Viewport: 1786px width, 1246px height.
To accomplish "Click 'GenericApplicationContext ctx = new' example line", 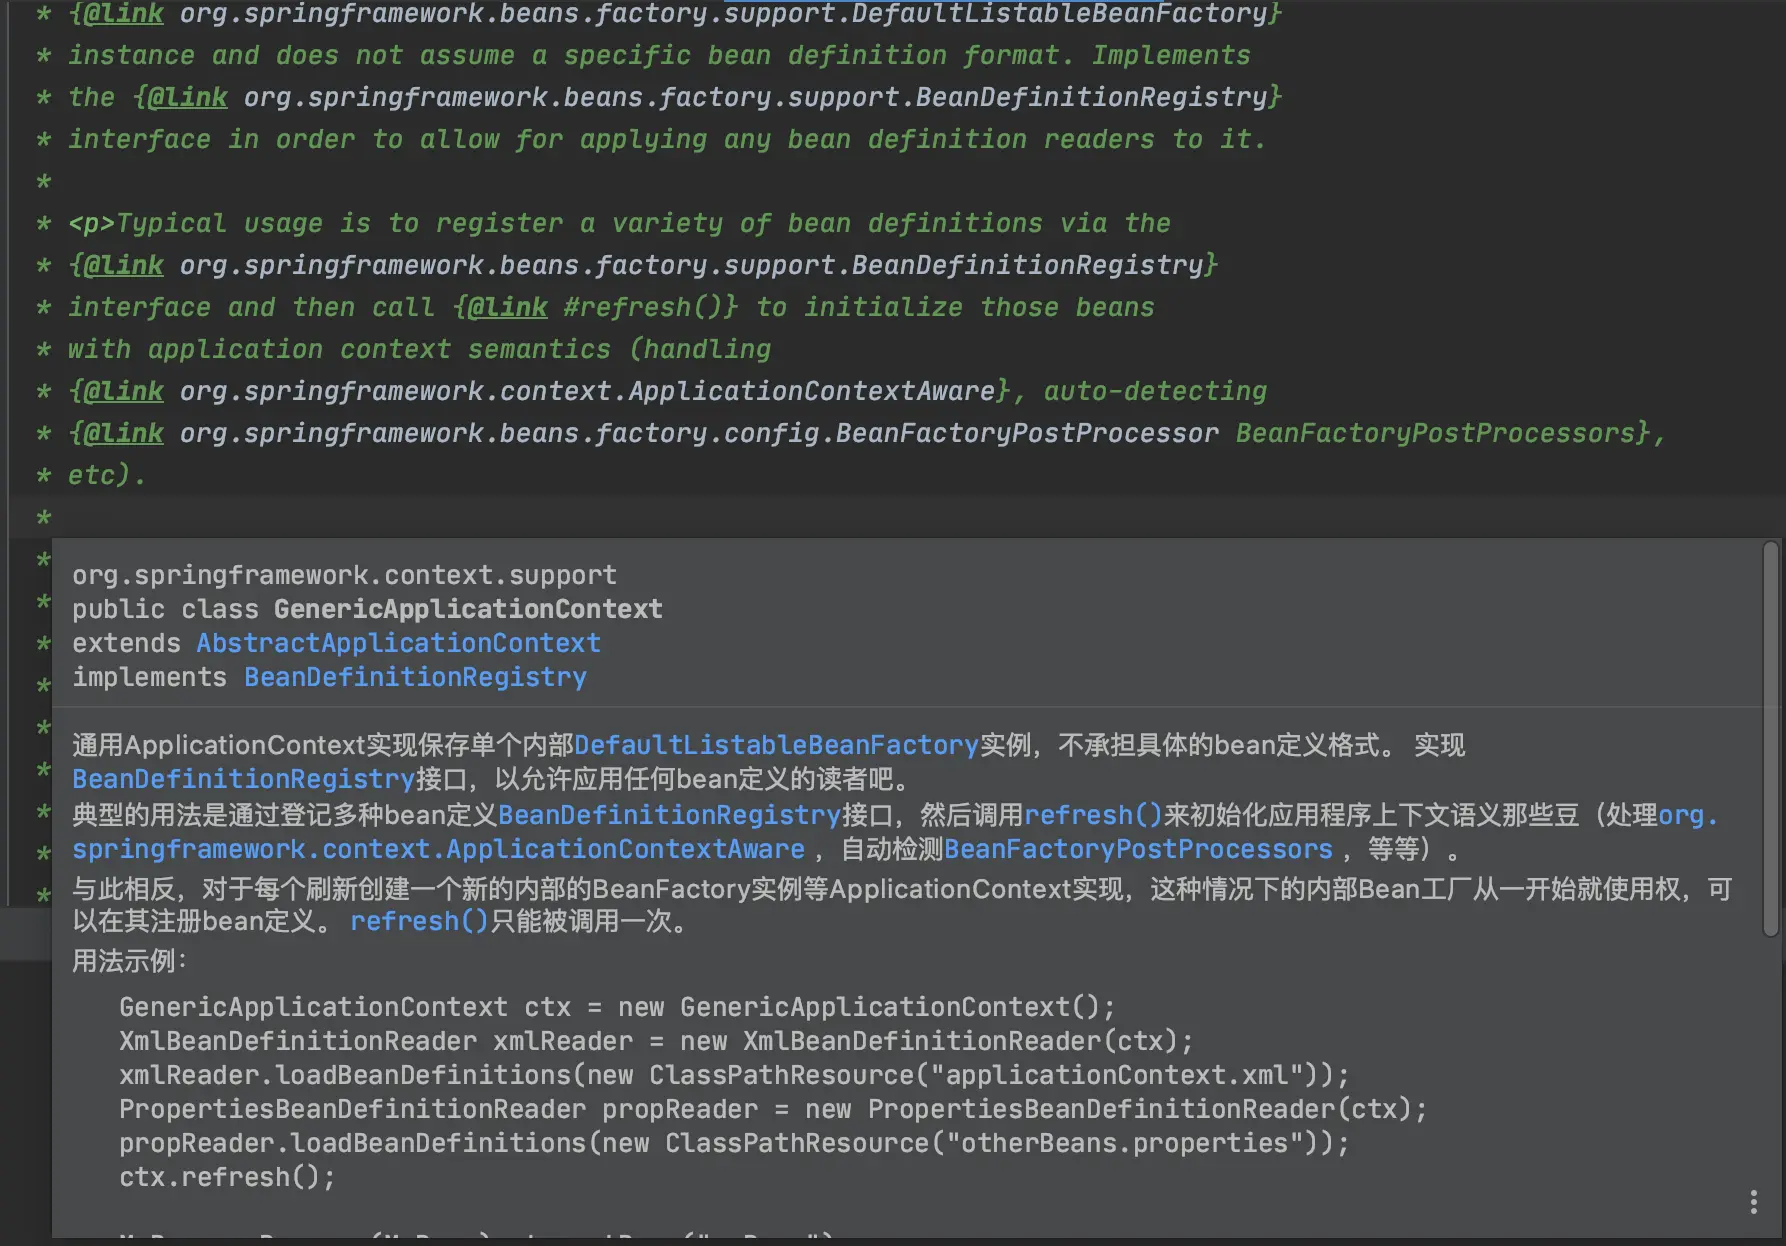I will pyautogui.click(x=617, y=1007).
